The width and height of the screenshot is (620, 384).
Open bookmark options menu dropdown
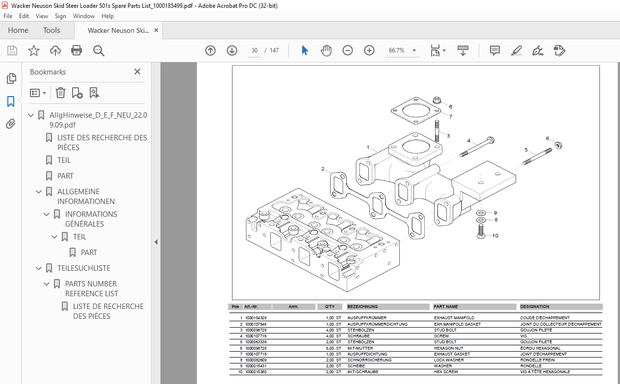[38, 93]
